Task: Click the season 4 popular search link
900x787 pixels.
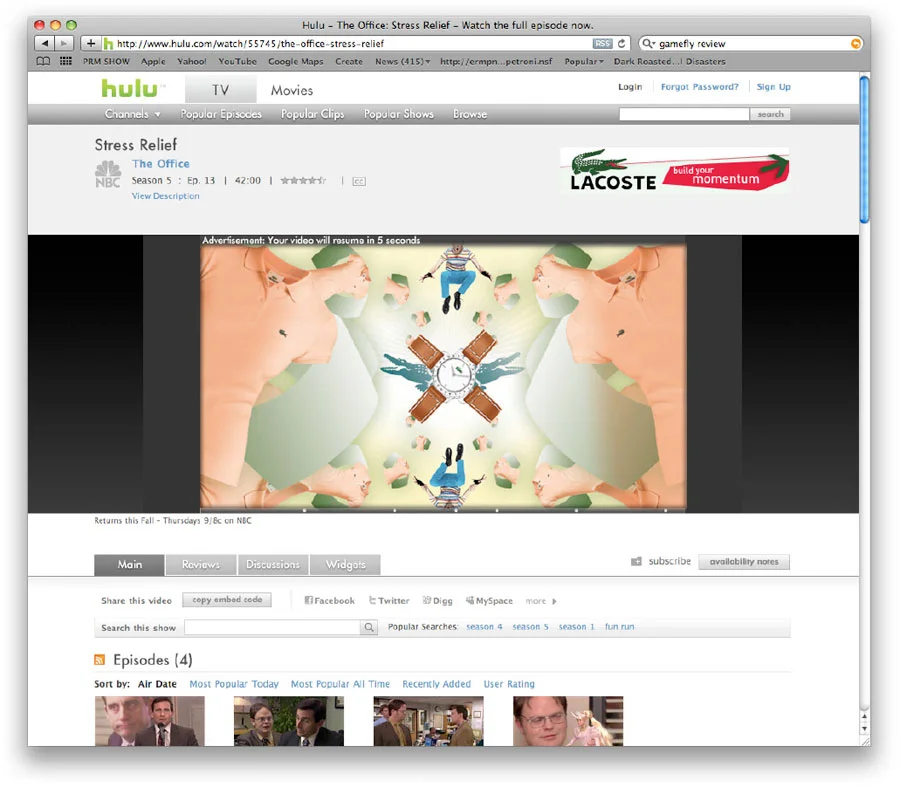Action: 484,626
